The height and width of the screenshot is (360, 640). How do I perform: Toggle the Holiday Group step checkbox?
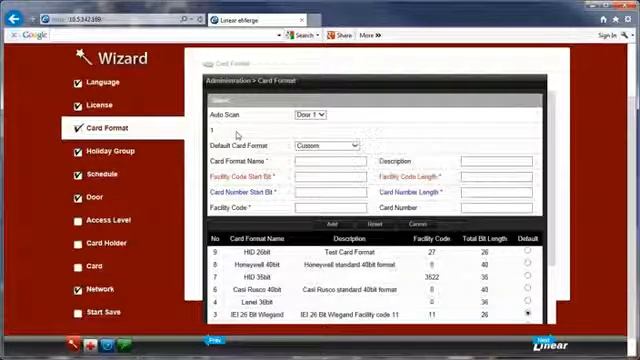78,152
